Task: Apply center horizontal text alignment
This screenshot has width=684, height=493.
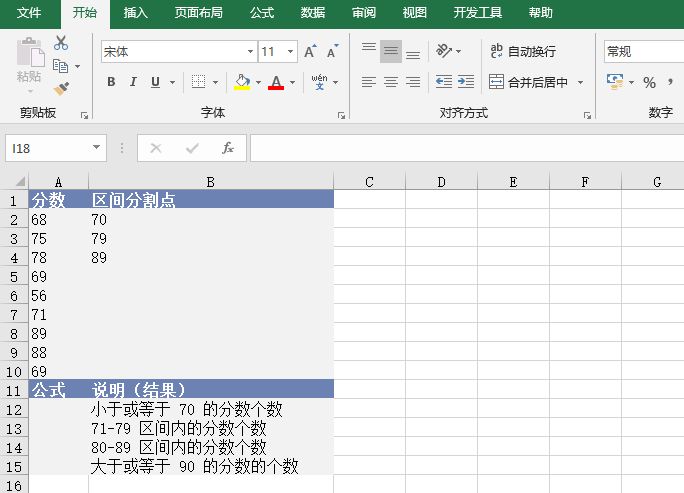Action: pos(390,82)
